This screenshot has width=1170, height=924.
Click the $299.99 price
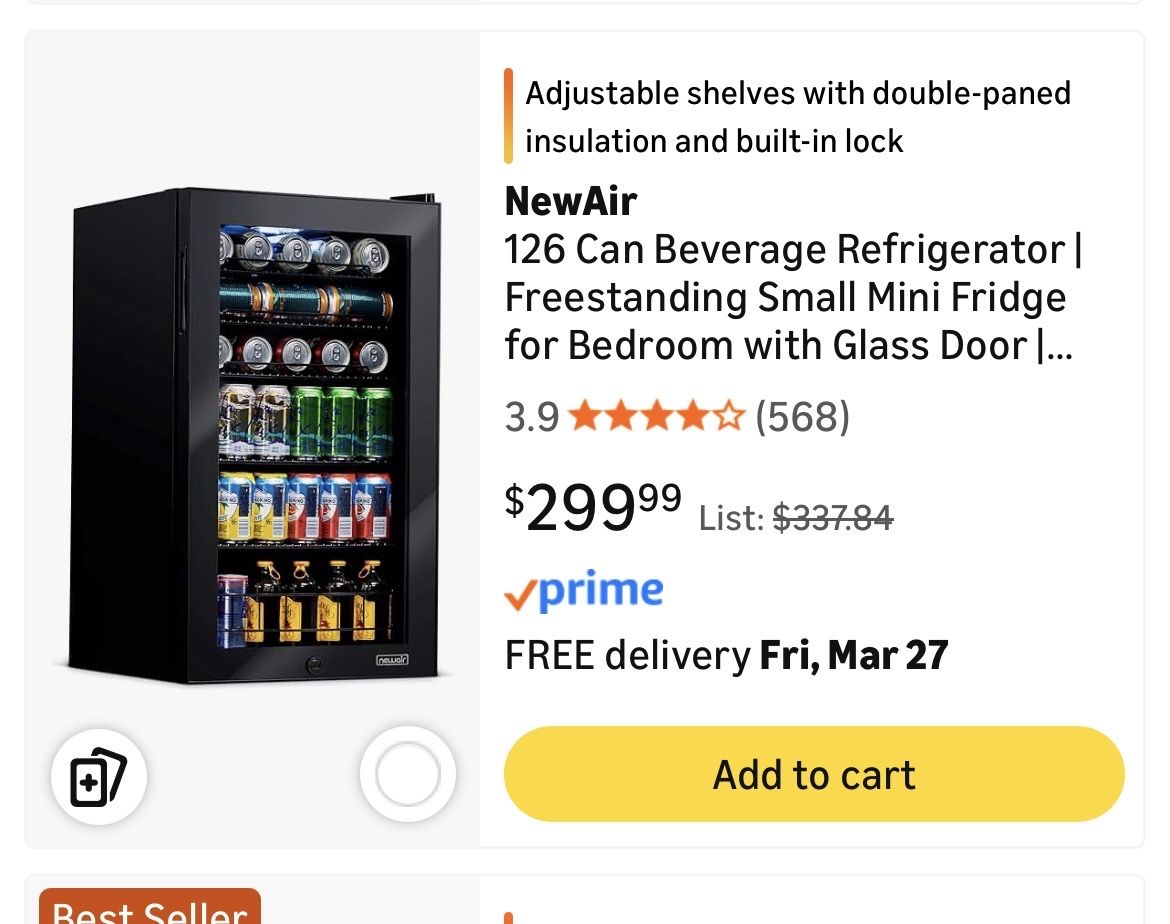coord(593,507)
